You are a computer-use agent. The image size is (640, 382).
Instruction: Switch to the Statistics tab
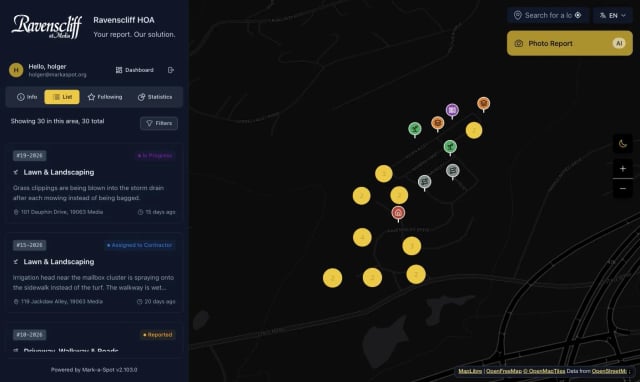(x=155, y=97)
